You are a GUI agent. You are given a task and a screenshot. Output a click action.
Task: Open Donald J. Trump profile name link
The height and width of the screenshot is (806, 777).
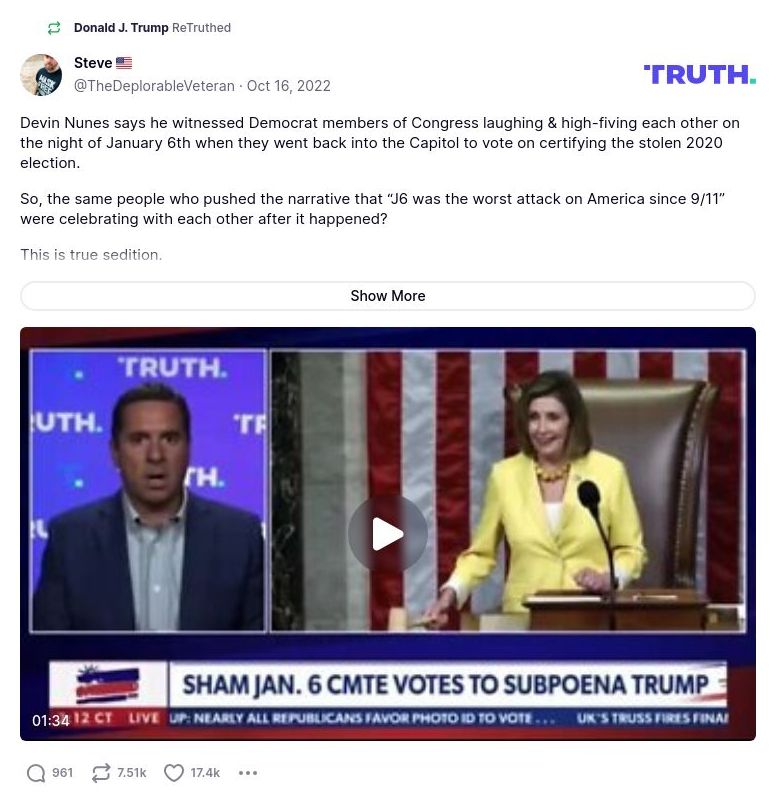(x=121, y=28)
